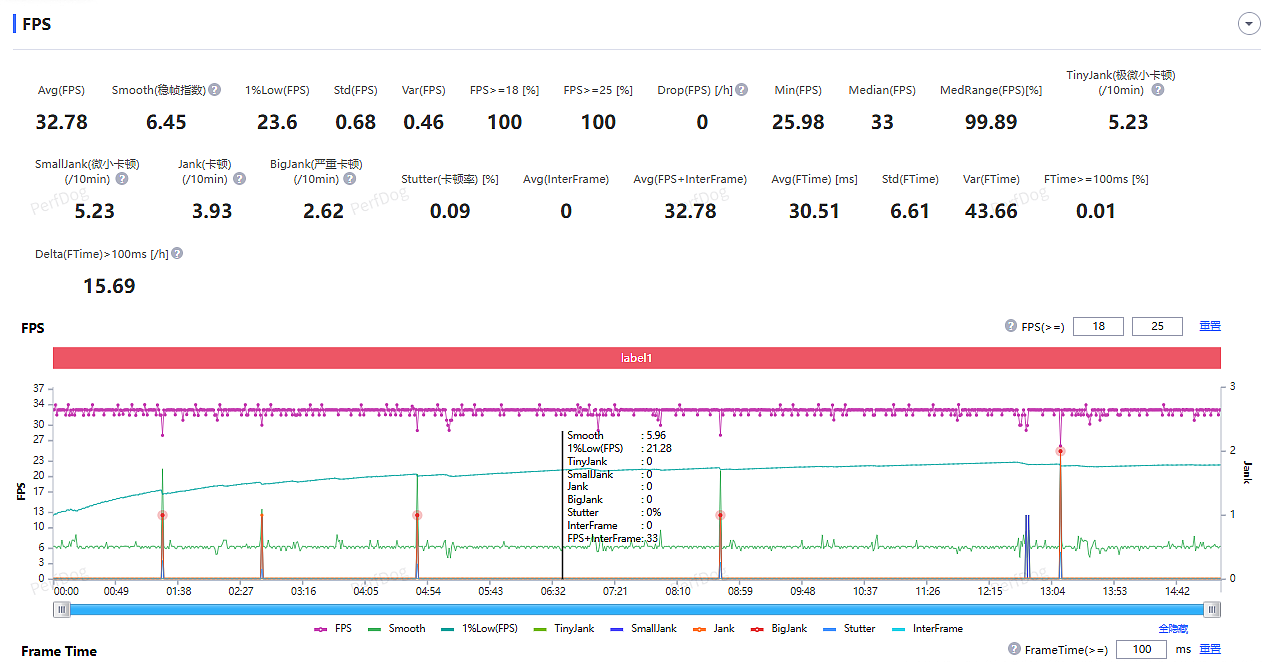
Task: Select the red label1 bar
Action: tap(637, 358)
